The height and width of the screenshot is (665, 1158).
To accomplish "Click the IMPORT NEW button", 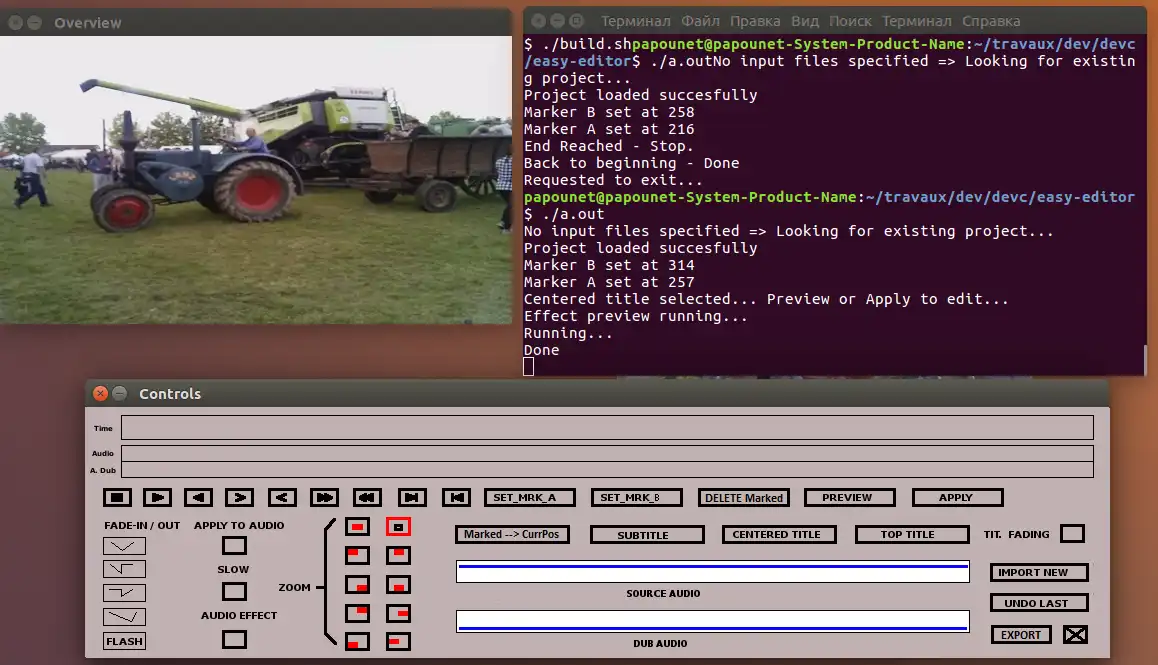I will click(1039, 572).
